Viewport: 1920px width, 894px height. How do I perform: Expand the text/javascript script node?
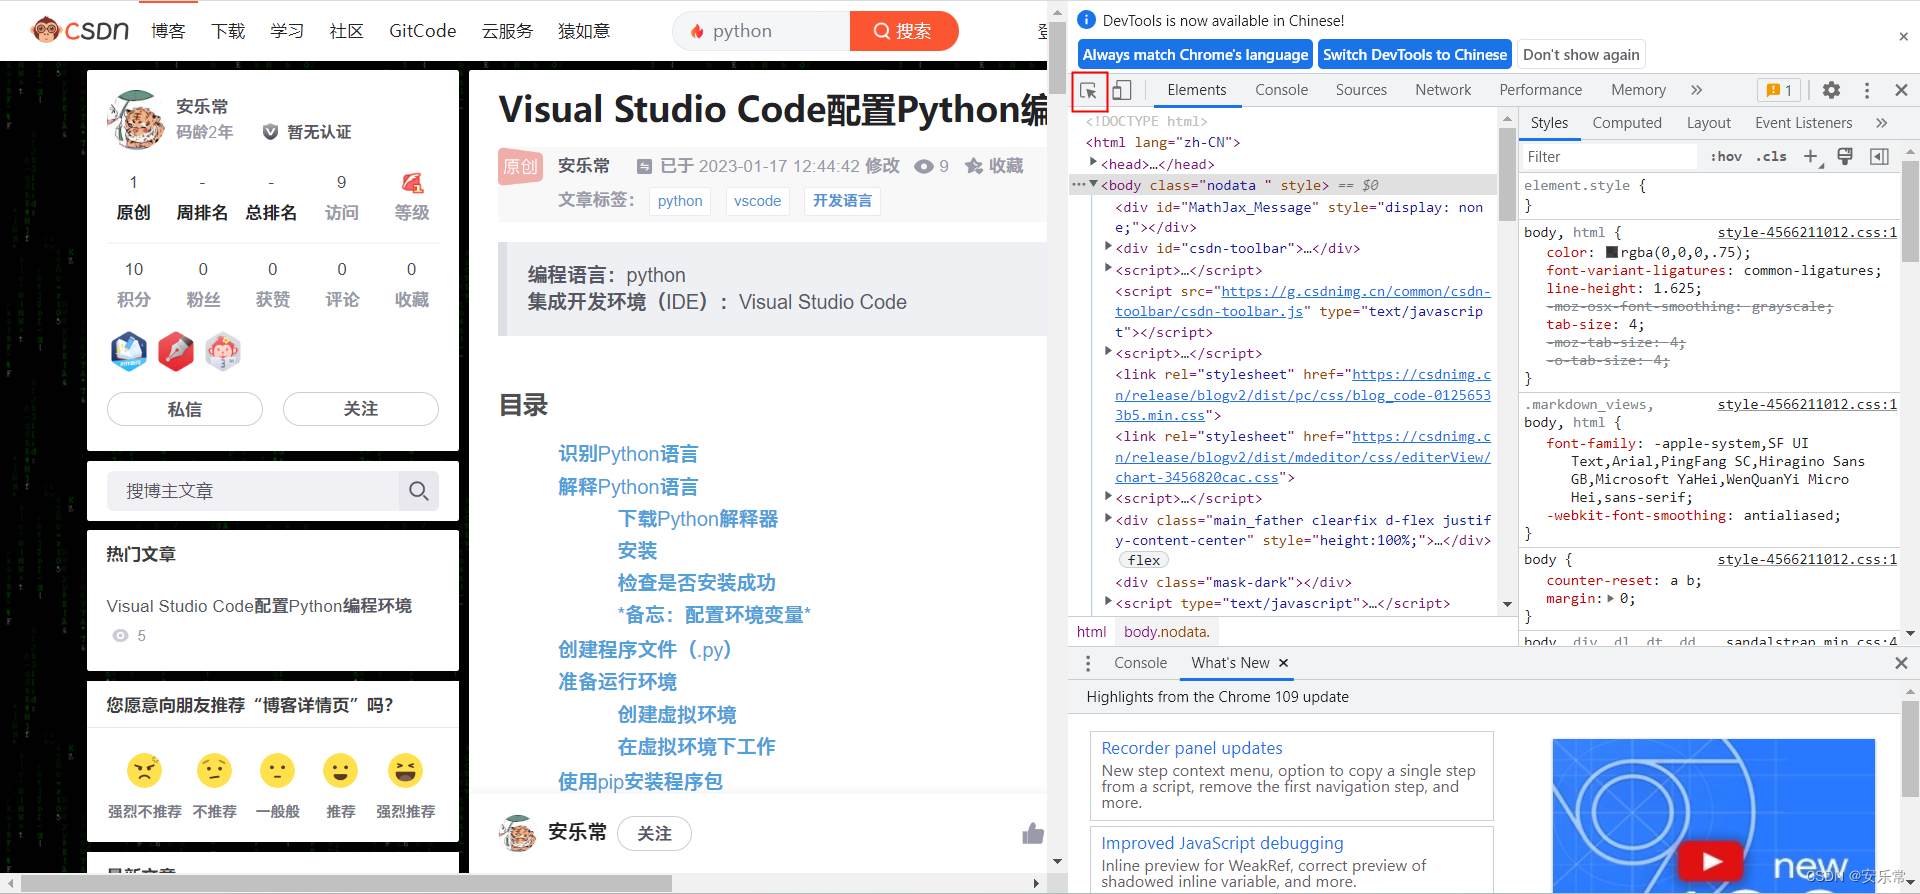[x=1108, y=602]
